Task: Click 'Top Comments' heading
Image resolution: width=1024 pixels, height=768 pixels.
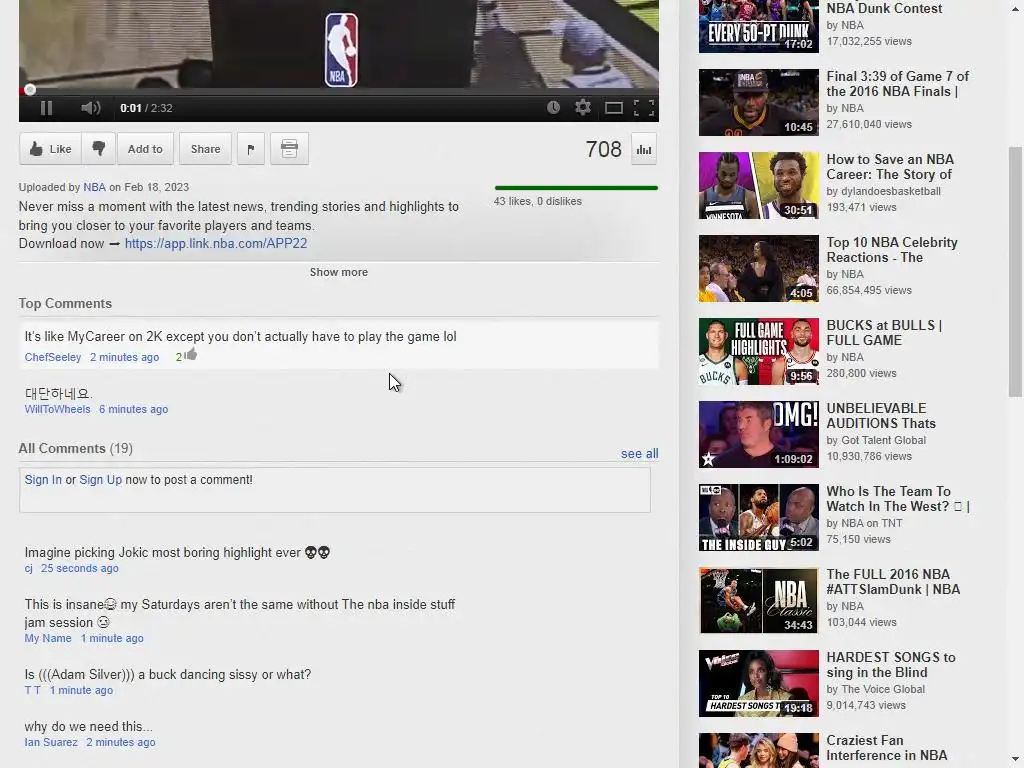Action: coord(65,304)
